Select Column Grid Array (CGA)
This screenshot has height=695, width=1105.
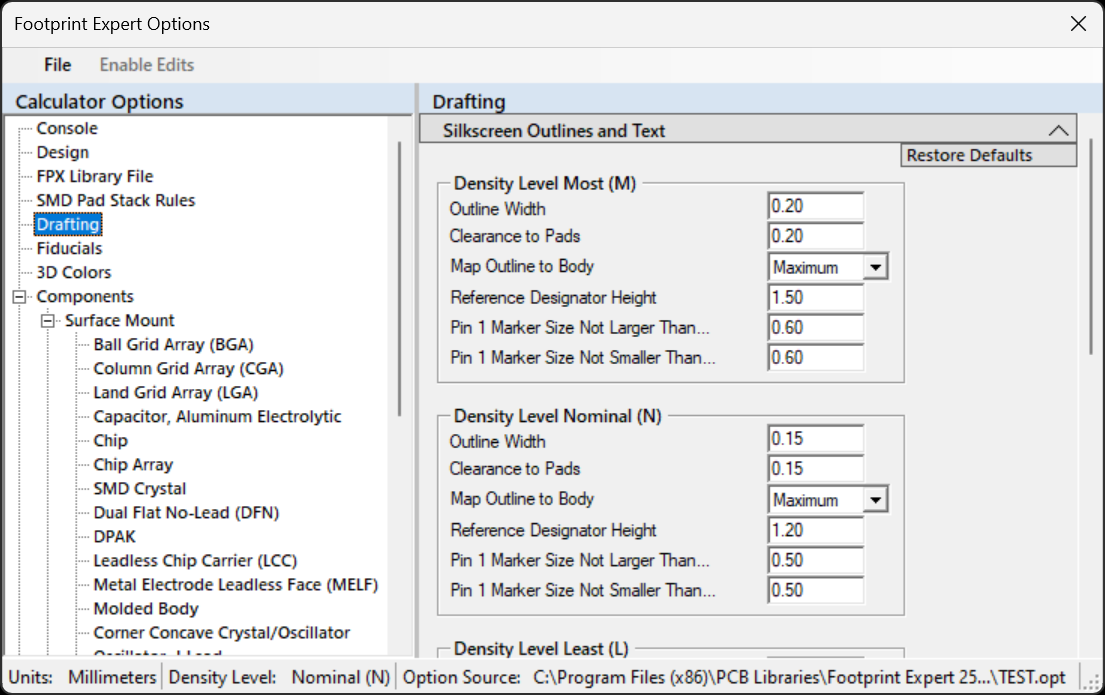tap(188, 368)
